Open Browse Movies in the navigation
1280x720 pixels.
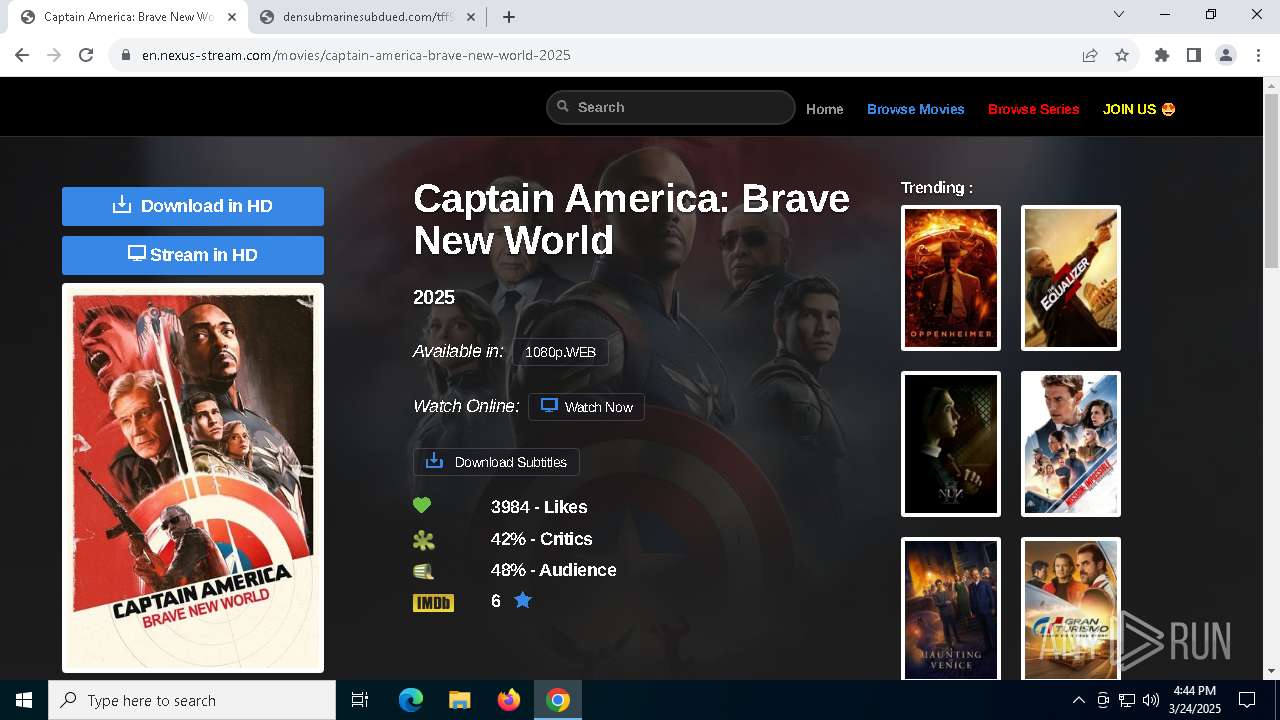click(916, 109)
